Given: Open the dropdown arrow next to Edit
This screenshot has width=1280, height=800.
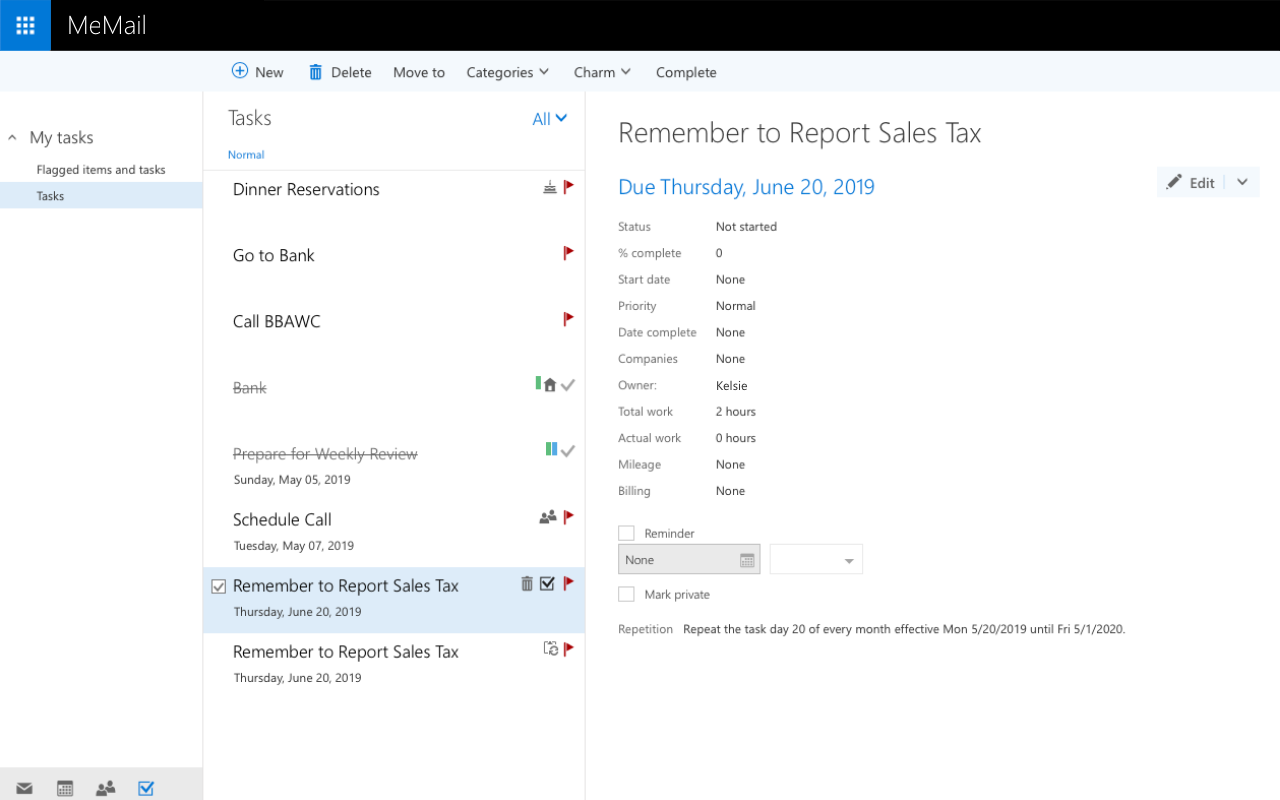Looking at the screenshot, I should (x=1242, y=182).
